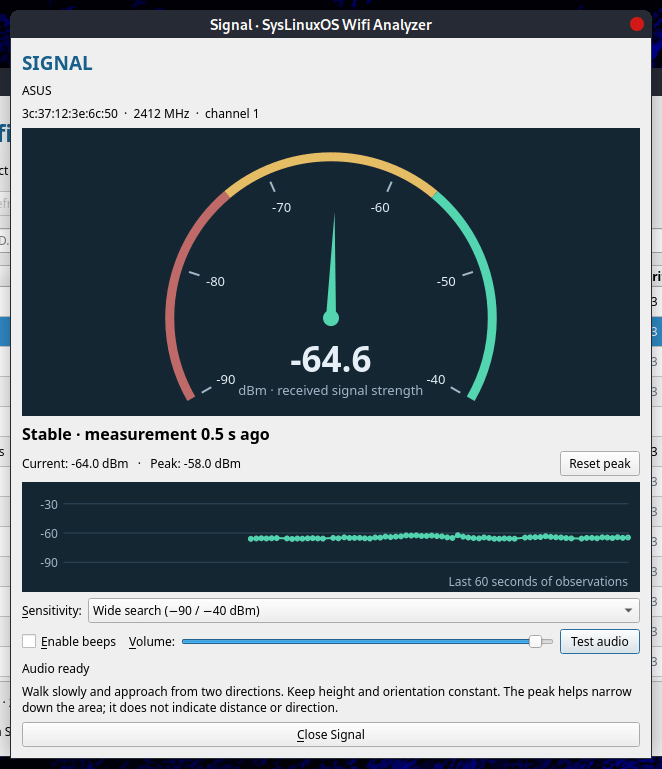662x769 pixels.
Task: Click the Volume label
Action: pyautogui.click(x=152, y=641)
